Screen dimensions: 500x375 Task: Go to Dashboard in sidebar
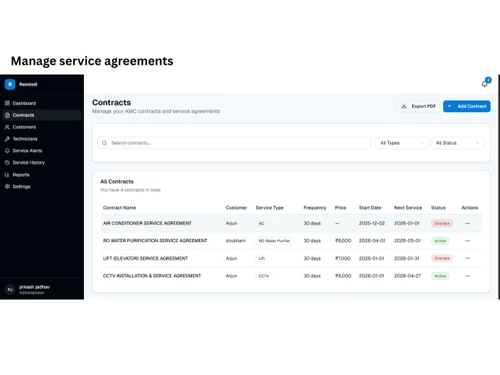(x=42, y=103)
